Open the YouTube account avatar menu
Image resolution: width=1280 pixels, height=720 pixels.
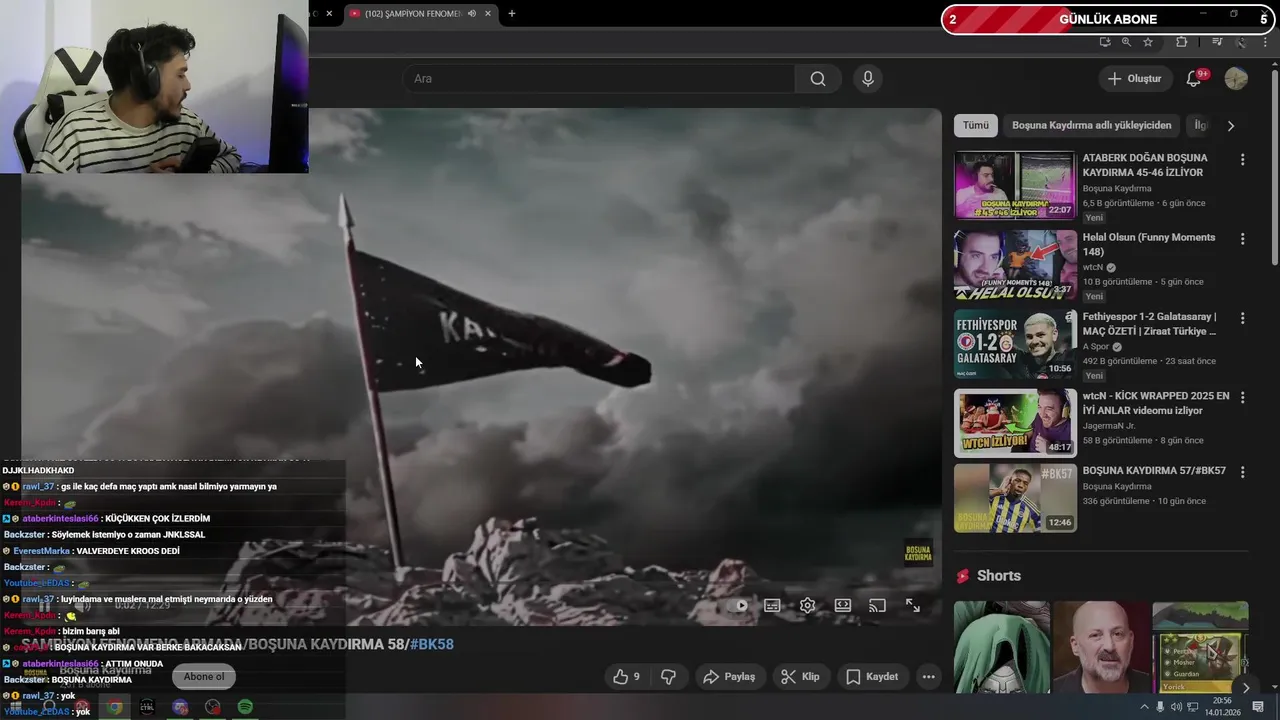click(x=1236, y=79)
